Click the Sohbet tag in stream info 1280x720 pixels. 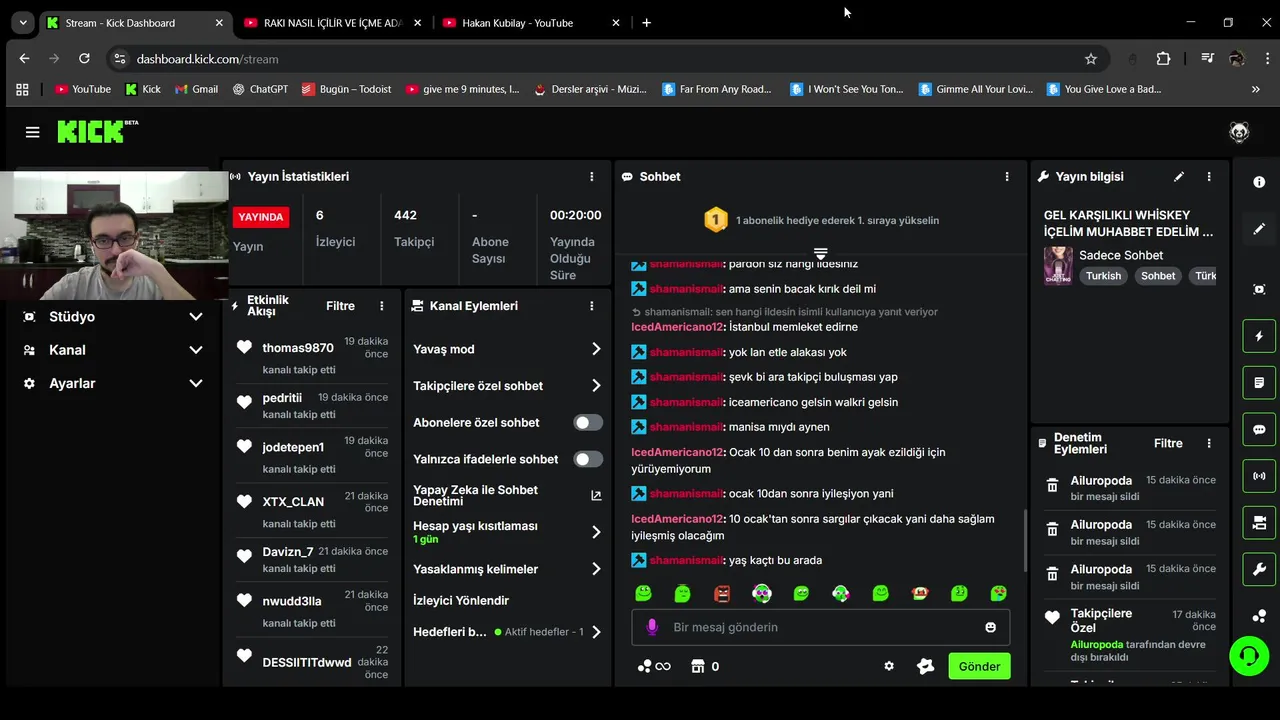1158,276
